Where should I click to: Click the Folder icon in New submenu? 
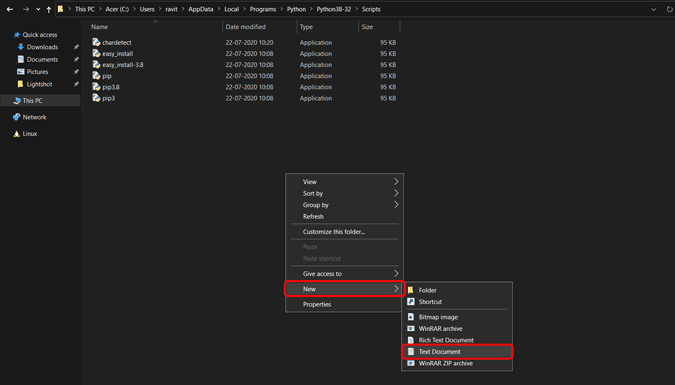[x=411, y=290]
